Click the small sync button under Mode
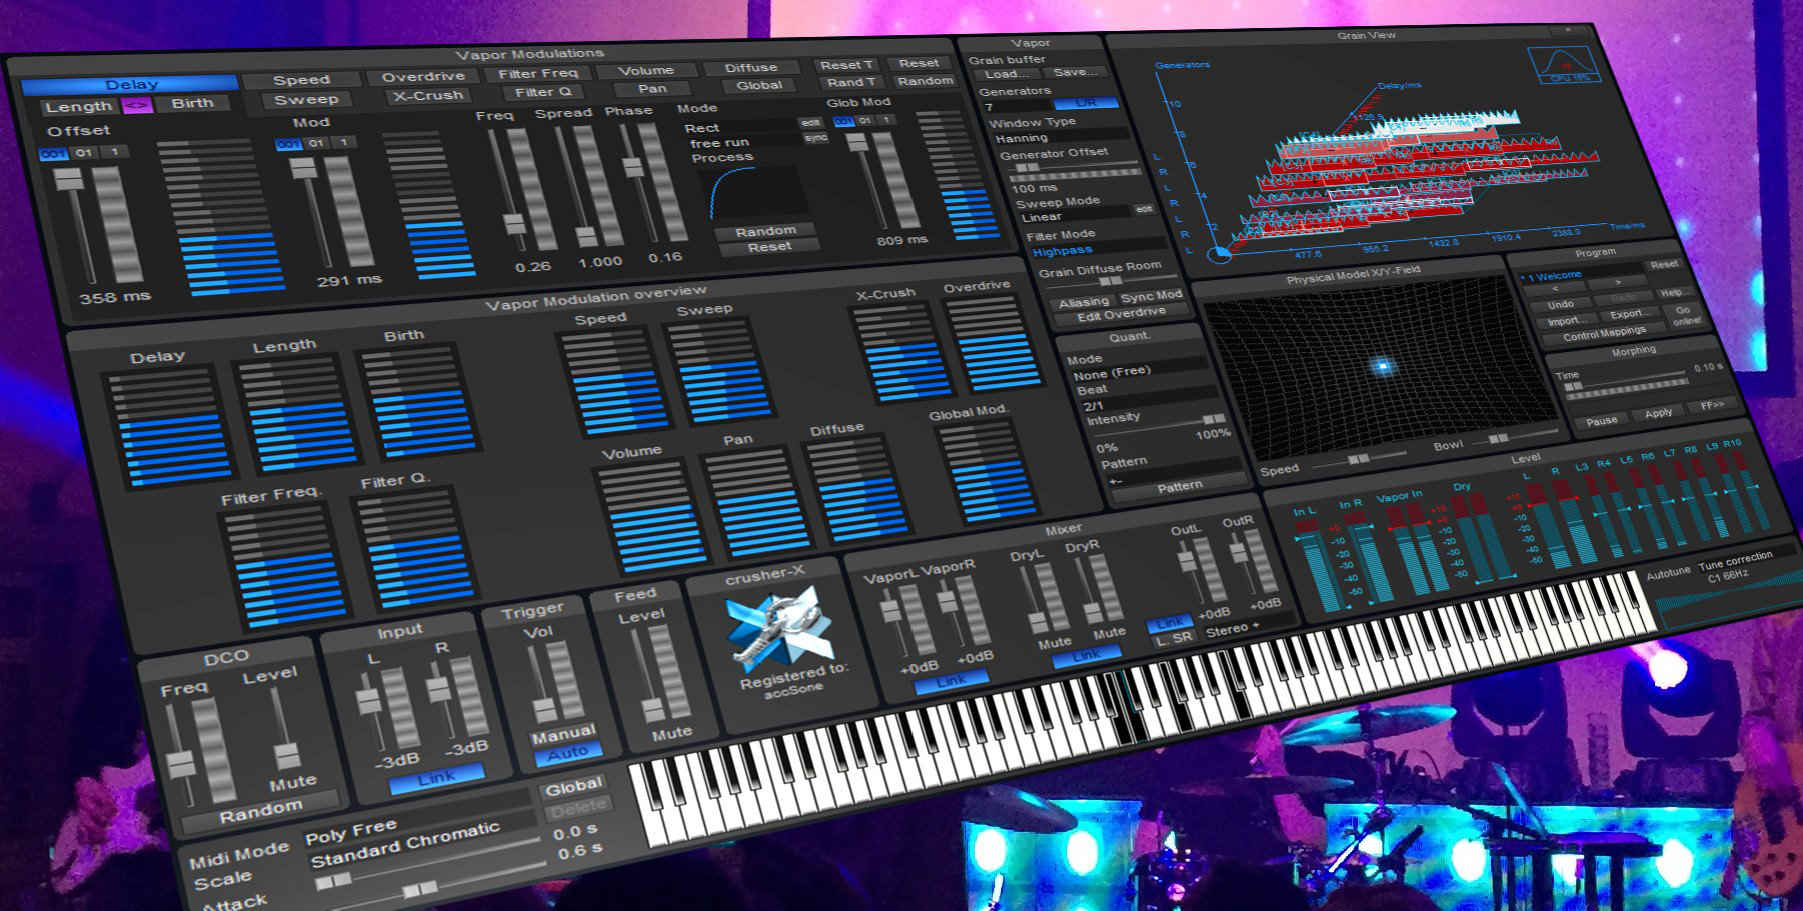The height and width of the screenshot is (911, 1803). pos(816,138)
